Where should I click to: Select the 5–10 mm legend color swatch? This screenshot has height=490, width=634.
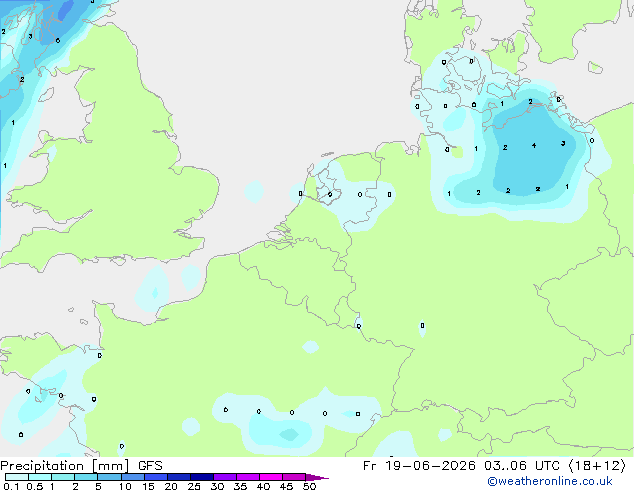click(110, 477)
